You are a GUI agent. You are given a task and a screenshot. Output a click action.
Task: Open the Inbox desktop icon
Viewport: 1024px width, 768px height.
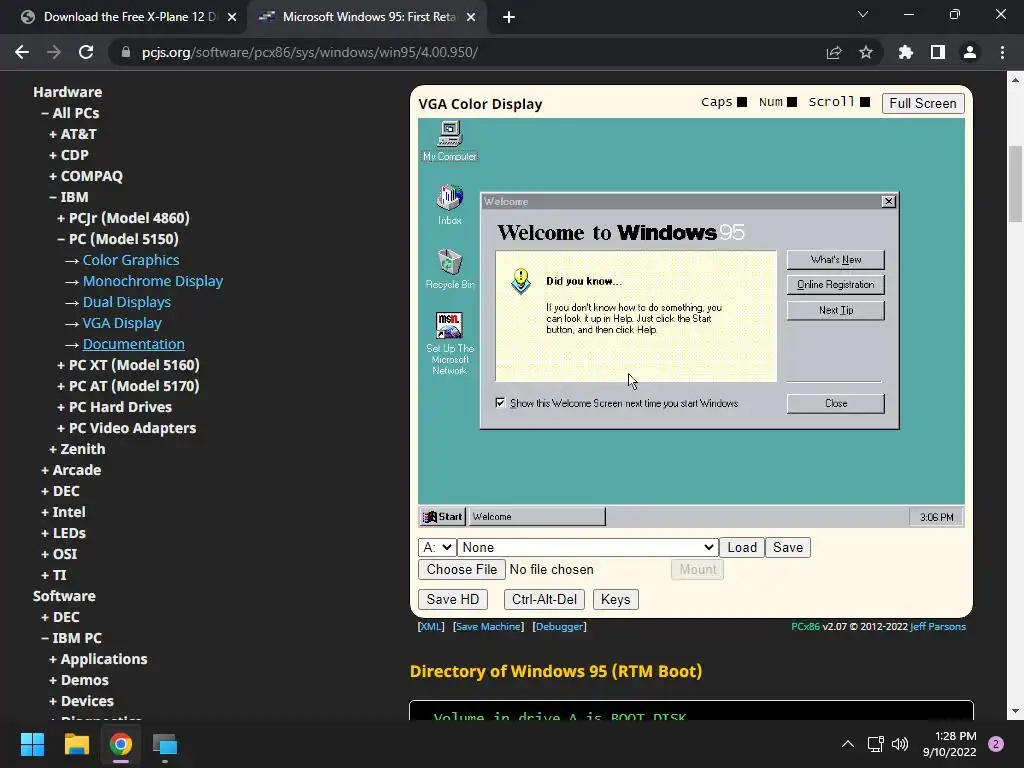(x=449, y=204)
